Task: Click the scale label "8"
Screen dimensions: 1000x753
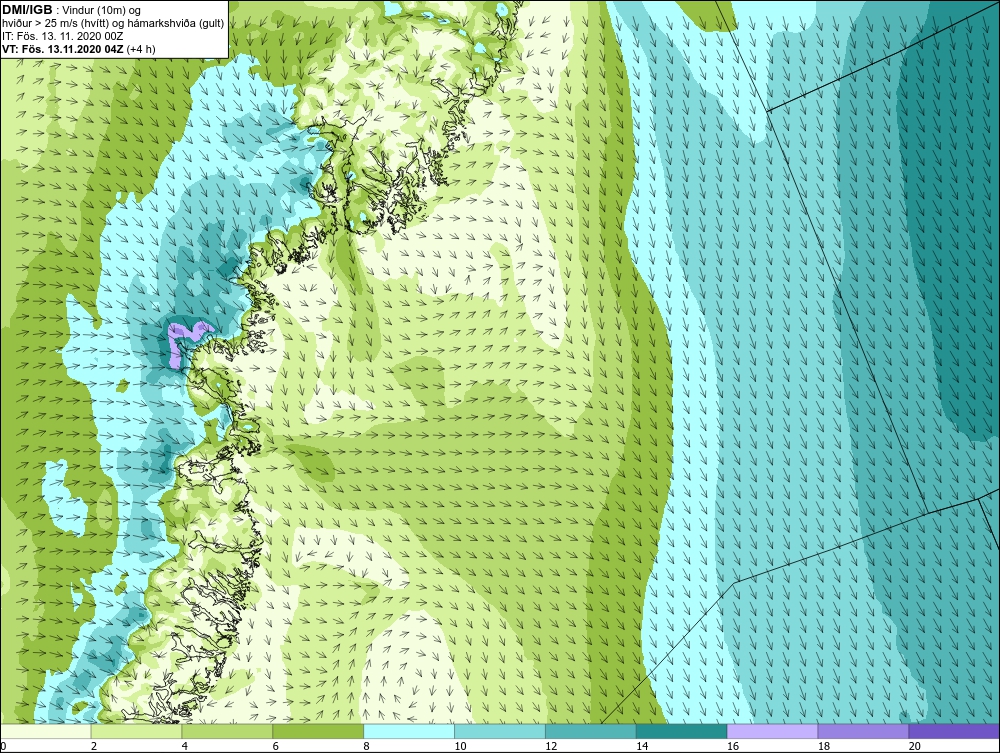Action: [x=366, y=746]
